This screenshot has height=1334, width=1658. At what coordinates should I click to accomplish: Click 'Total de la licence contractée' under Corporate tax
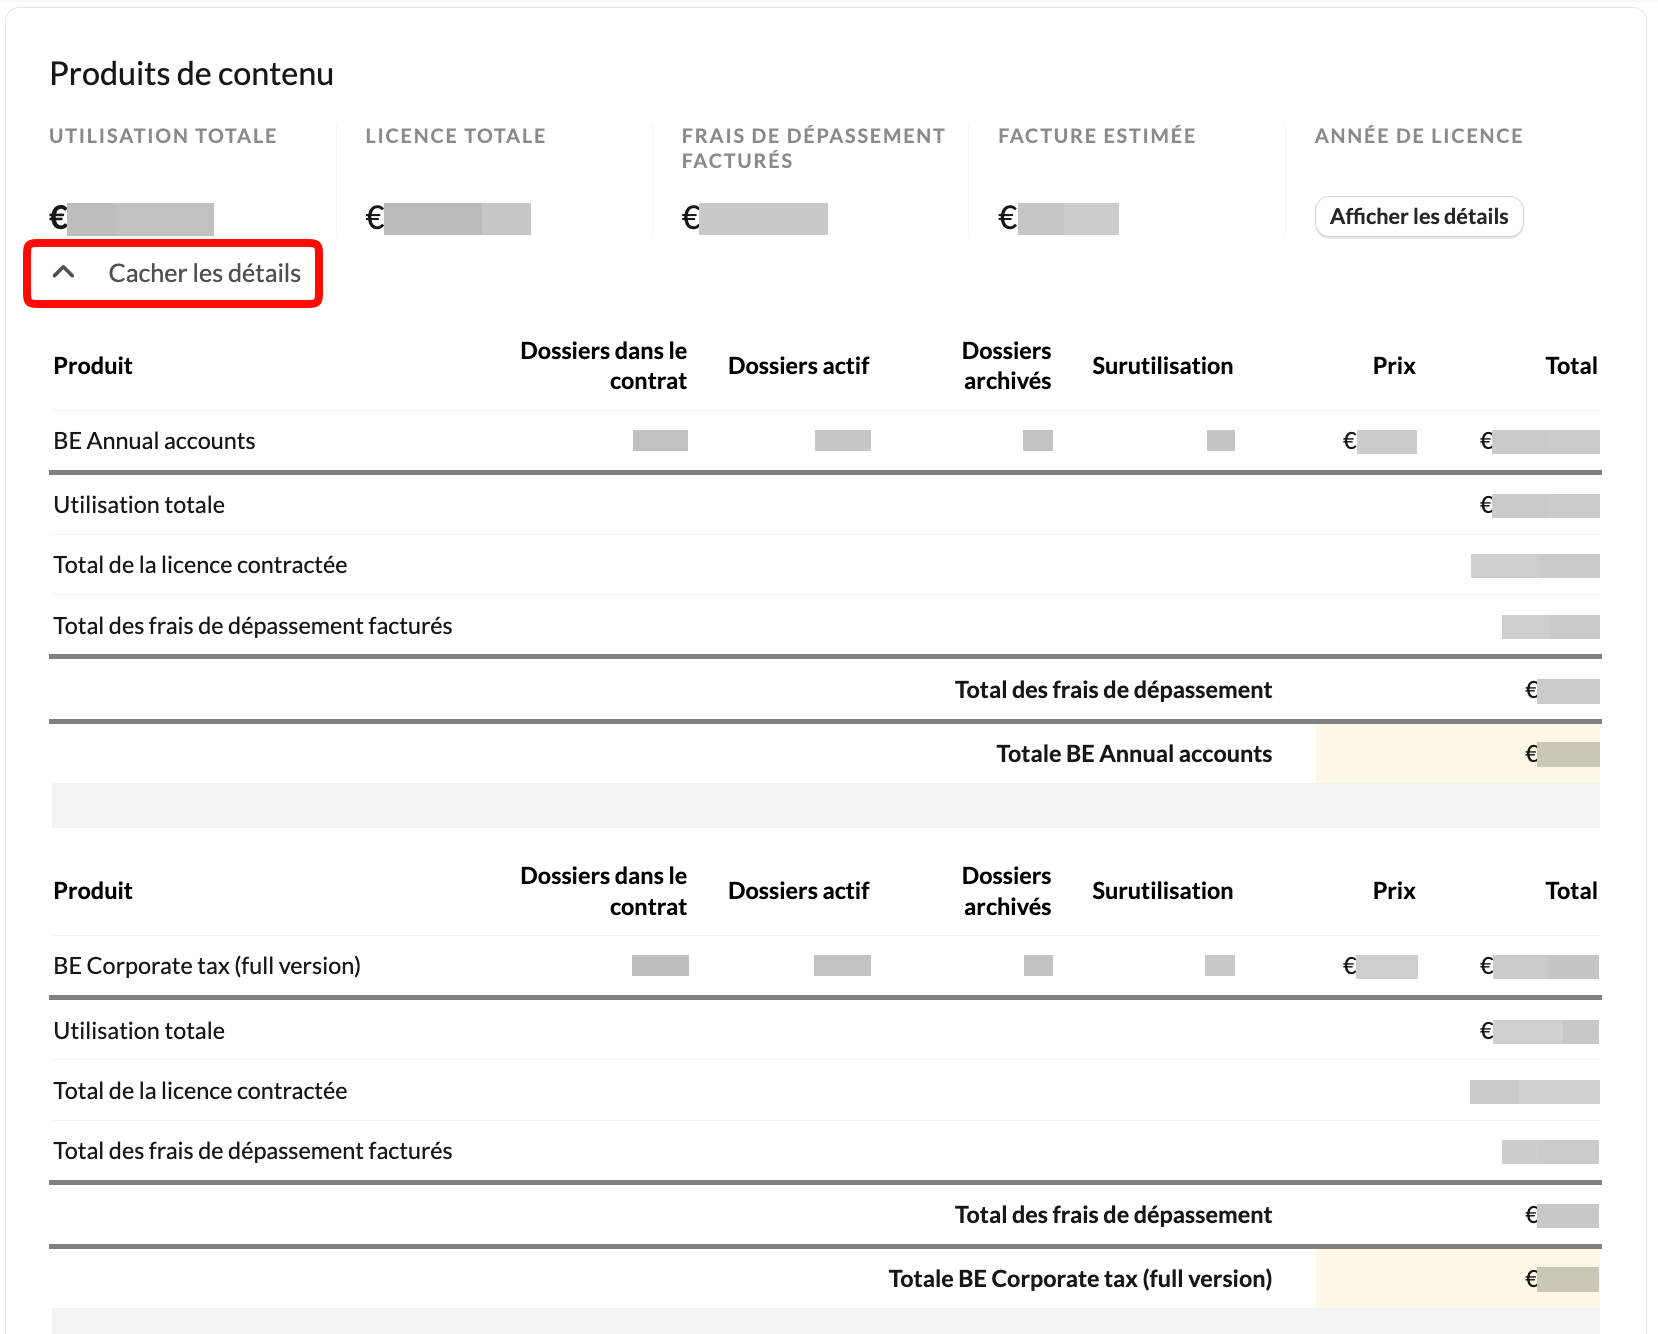click(825, 1091)
